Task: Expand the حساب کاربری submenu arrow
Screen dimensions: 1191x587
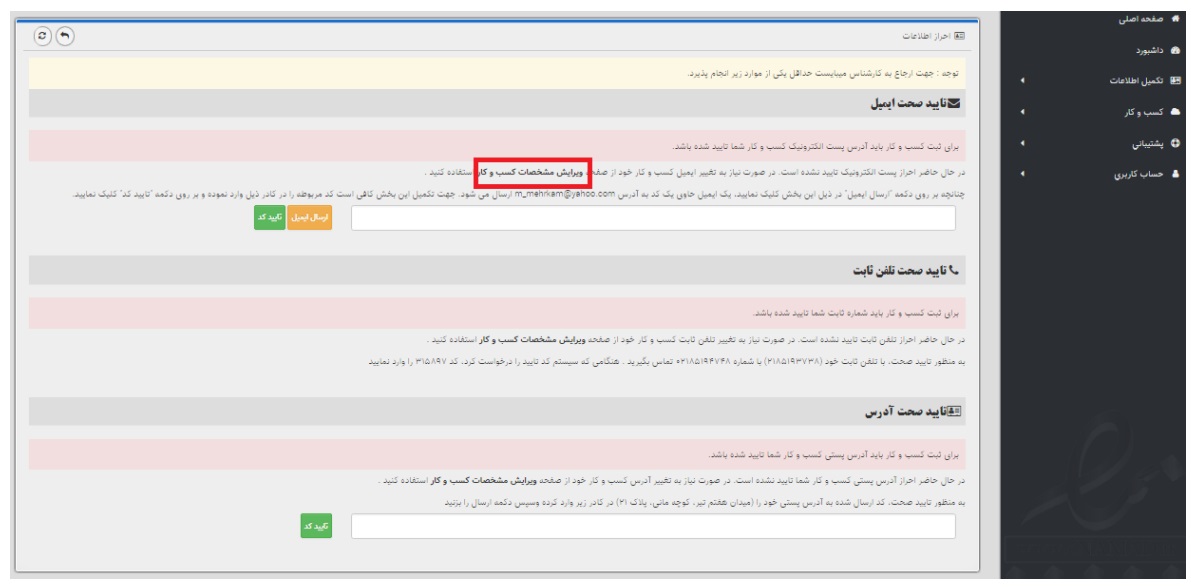Action: pos(1022,174)
